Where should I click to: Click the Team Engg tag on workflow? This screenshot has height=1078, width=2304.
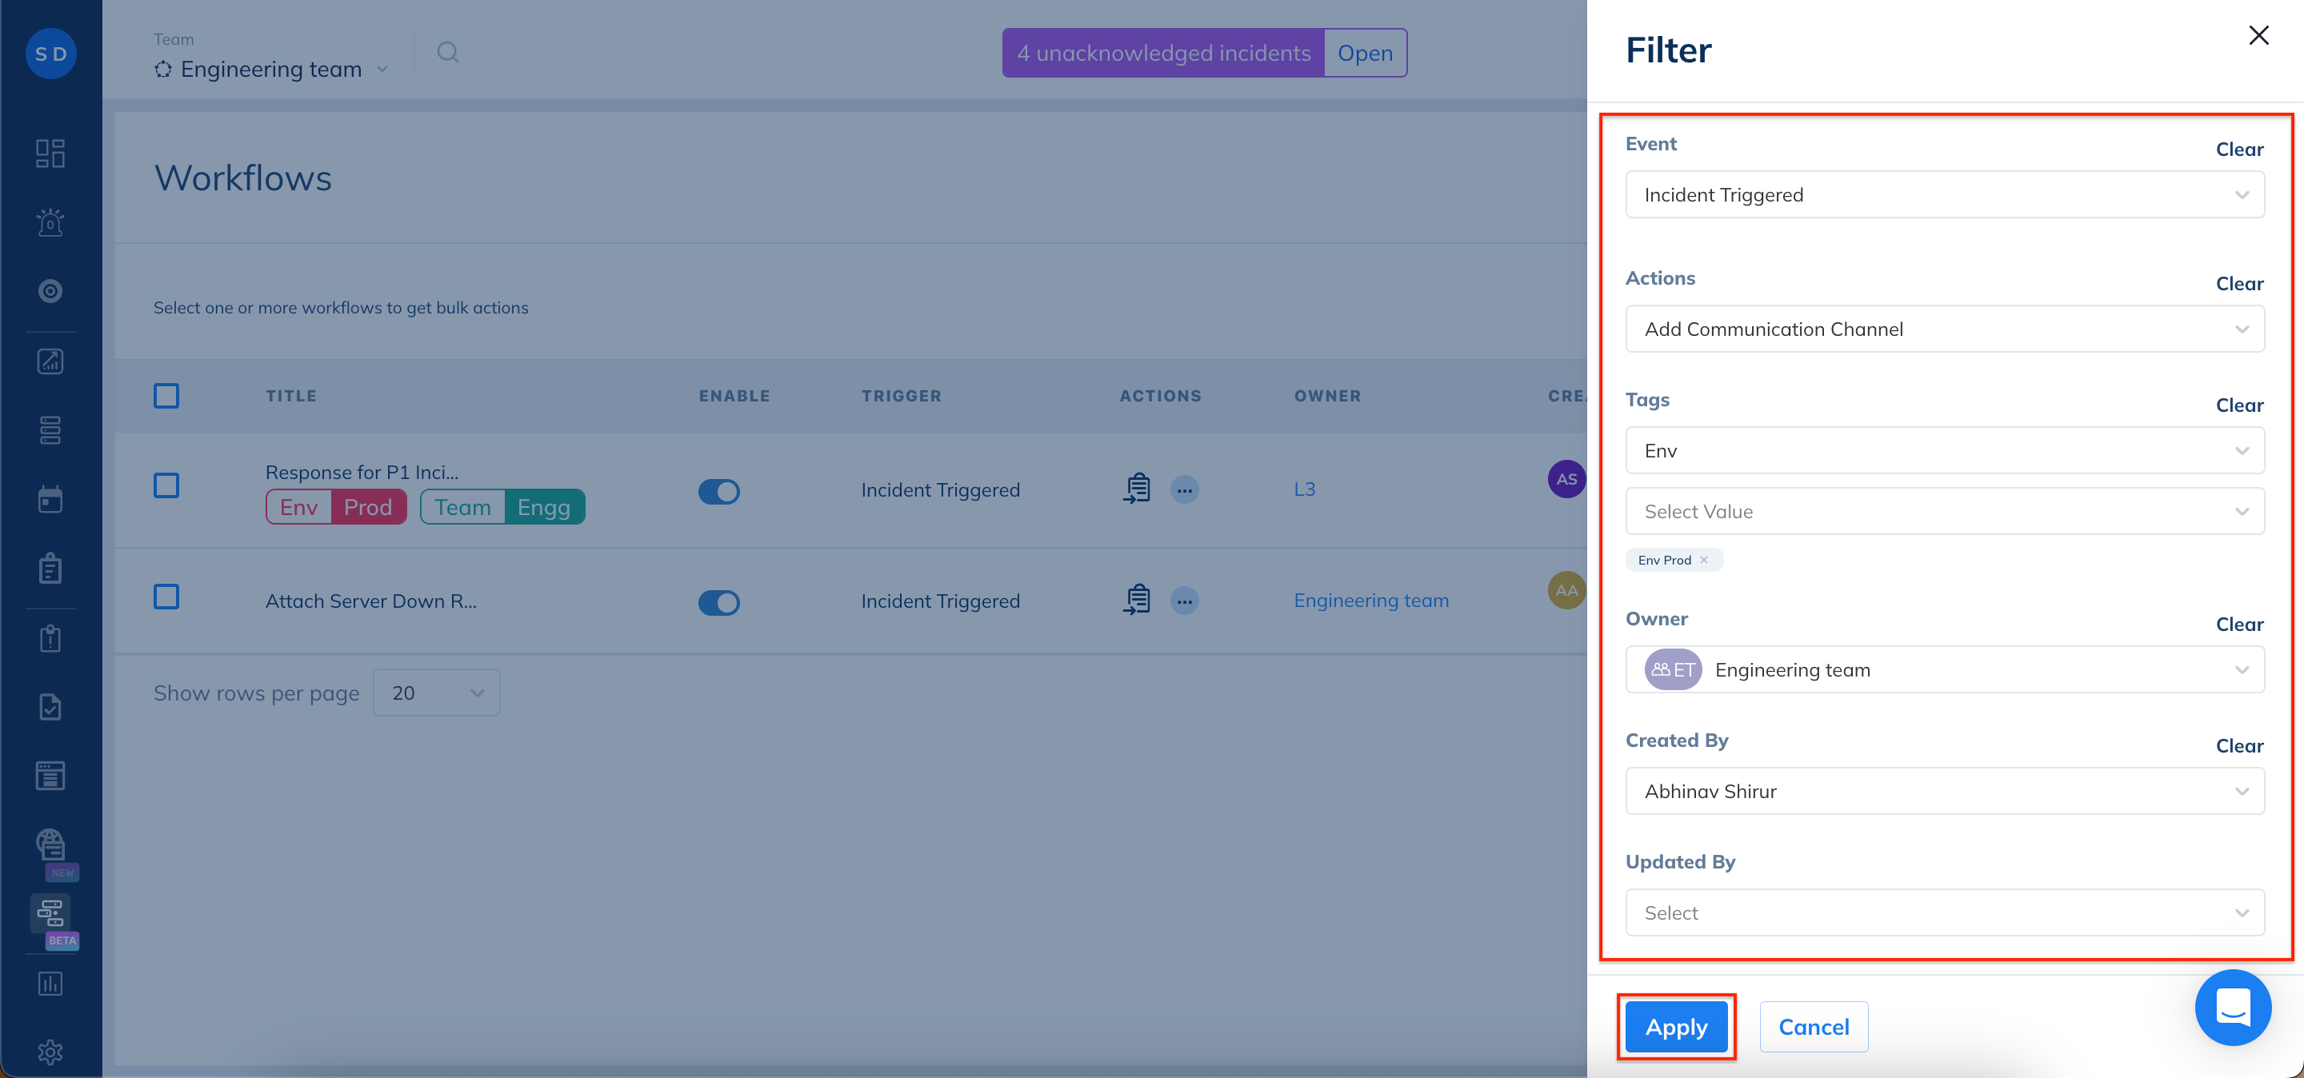click(503, 507)
